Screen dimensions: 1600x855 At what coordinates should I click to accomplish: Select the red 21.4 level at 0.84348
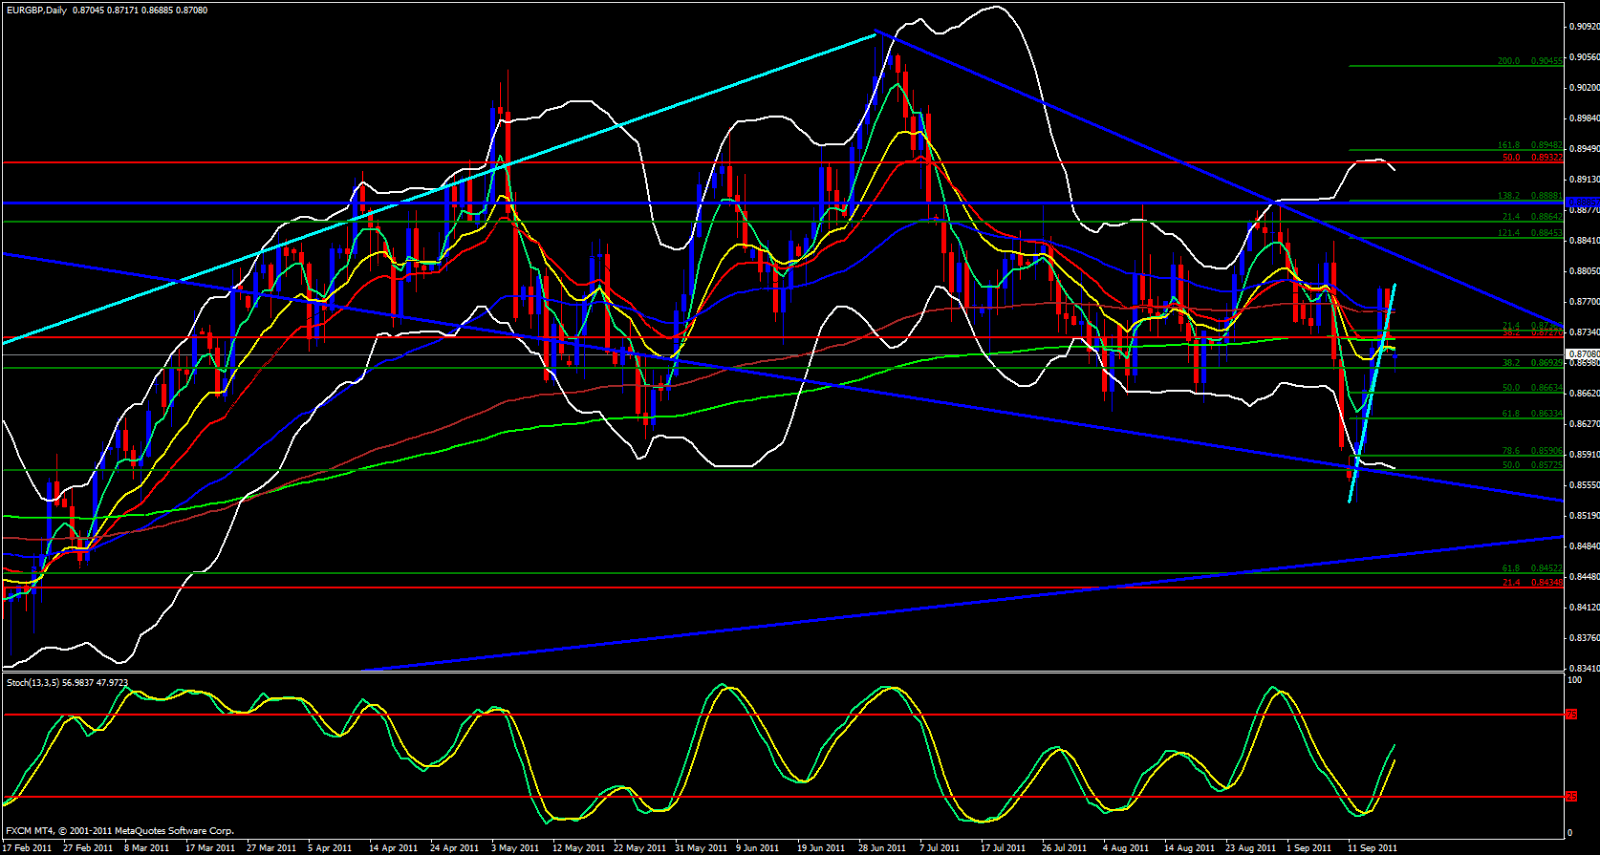[x=1532, y=583]
